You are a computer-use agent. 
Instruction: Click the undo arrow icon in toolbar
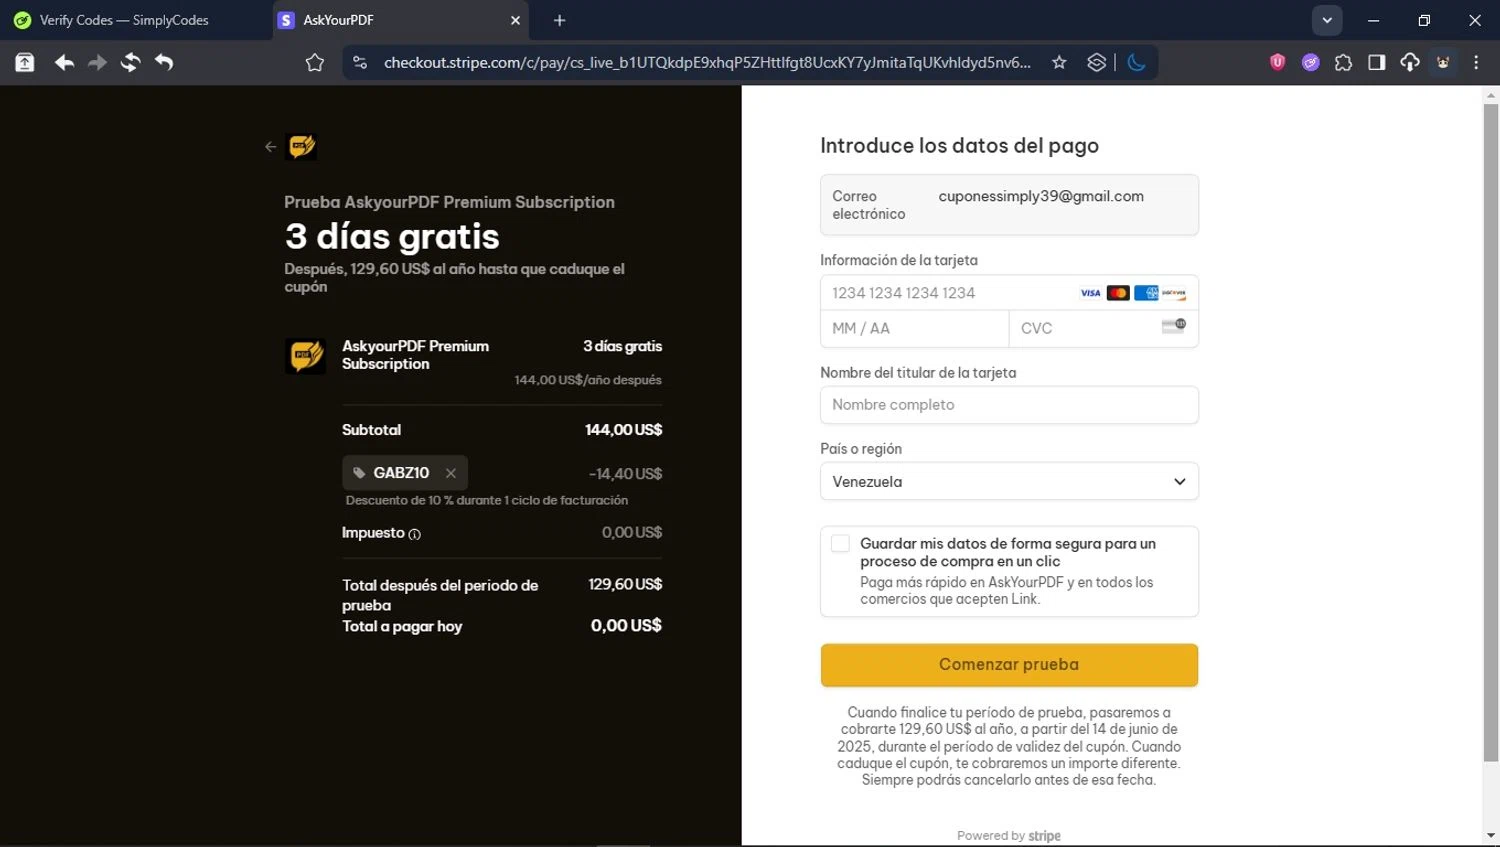coord(164,63)
